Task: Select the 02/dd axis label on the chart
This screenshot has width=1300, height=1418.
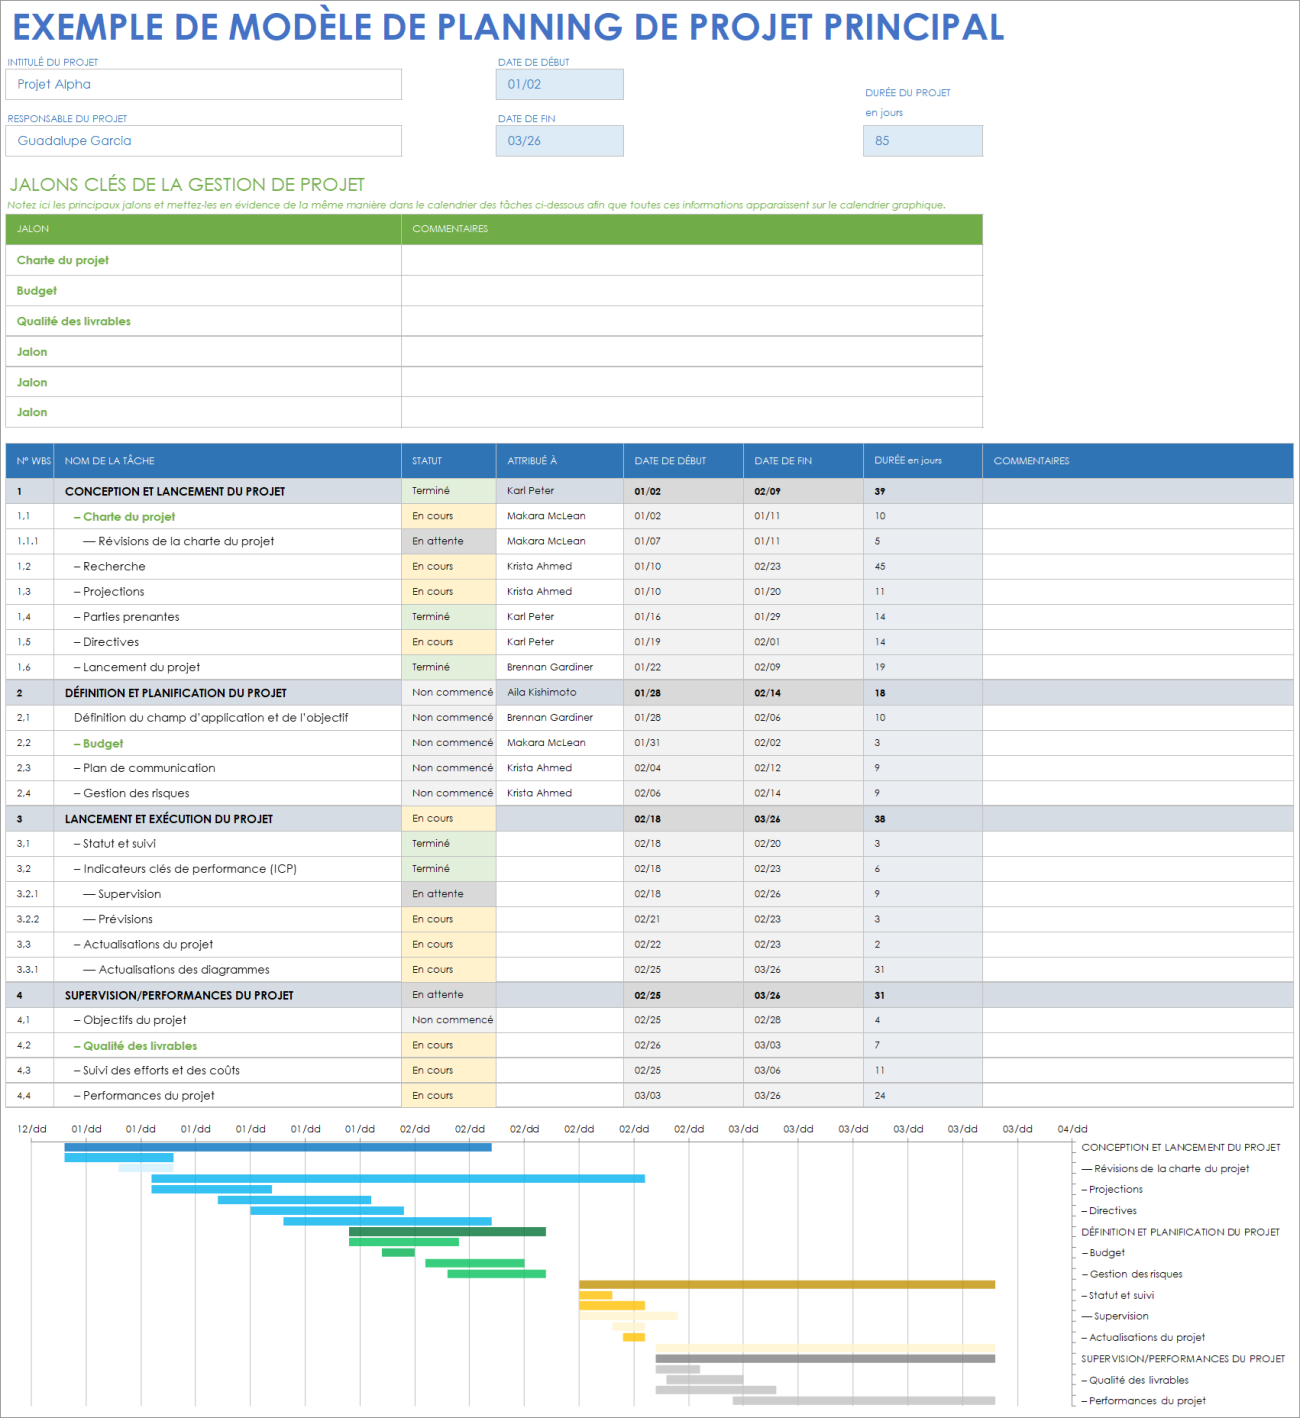Action: tap(415, 1128)
